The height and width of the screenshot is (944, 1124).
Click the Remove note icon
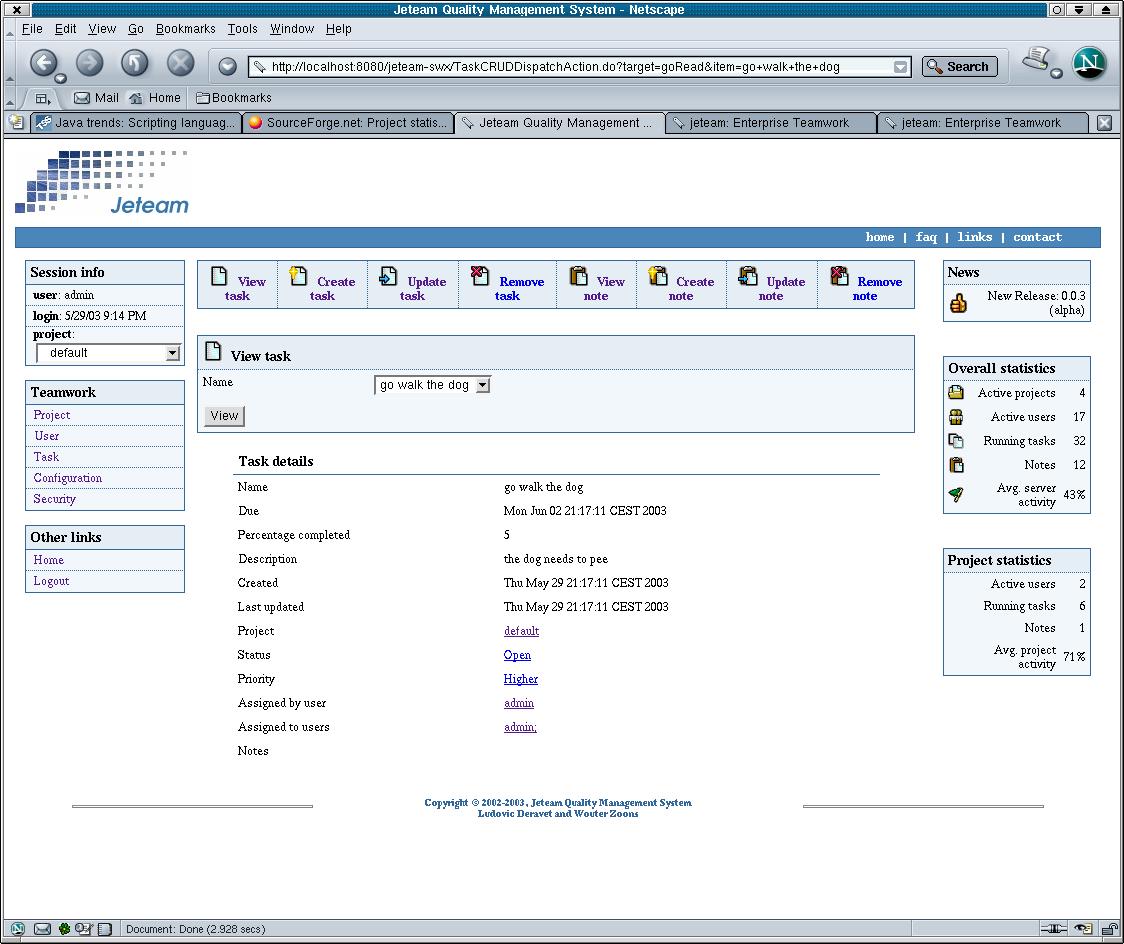(840, 277)
